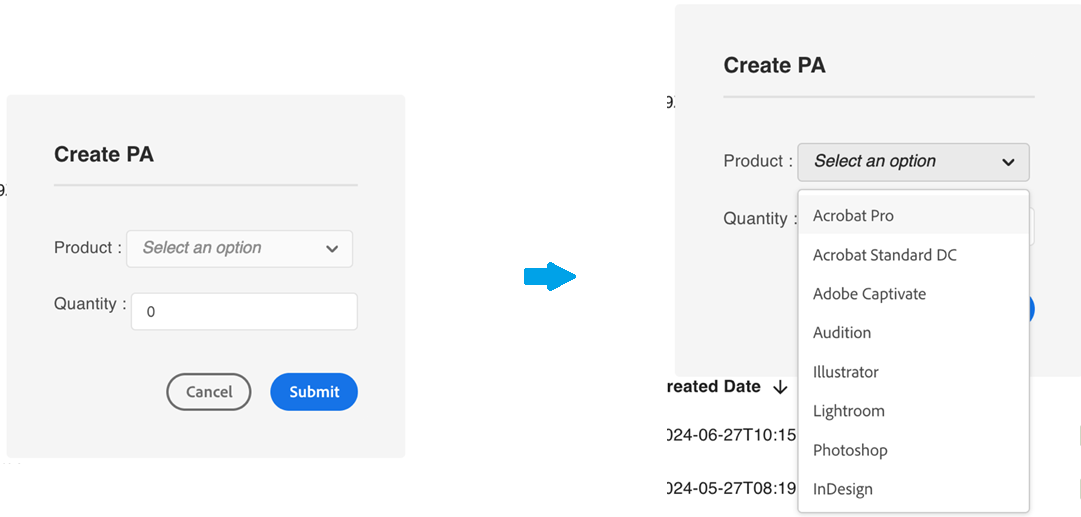Pick Photoshop from the dropdown list

point(849,450)
